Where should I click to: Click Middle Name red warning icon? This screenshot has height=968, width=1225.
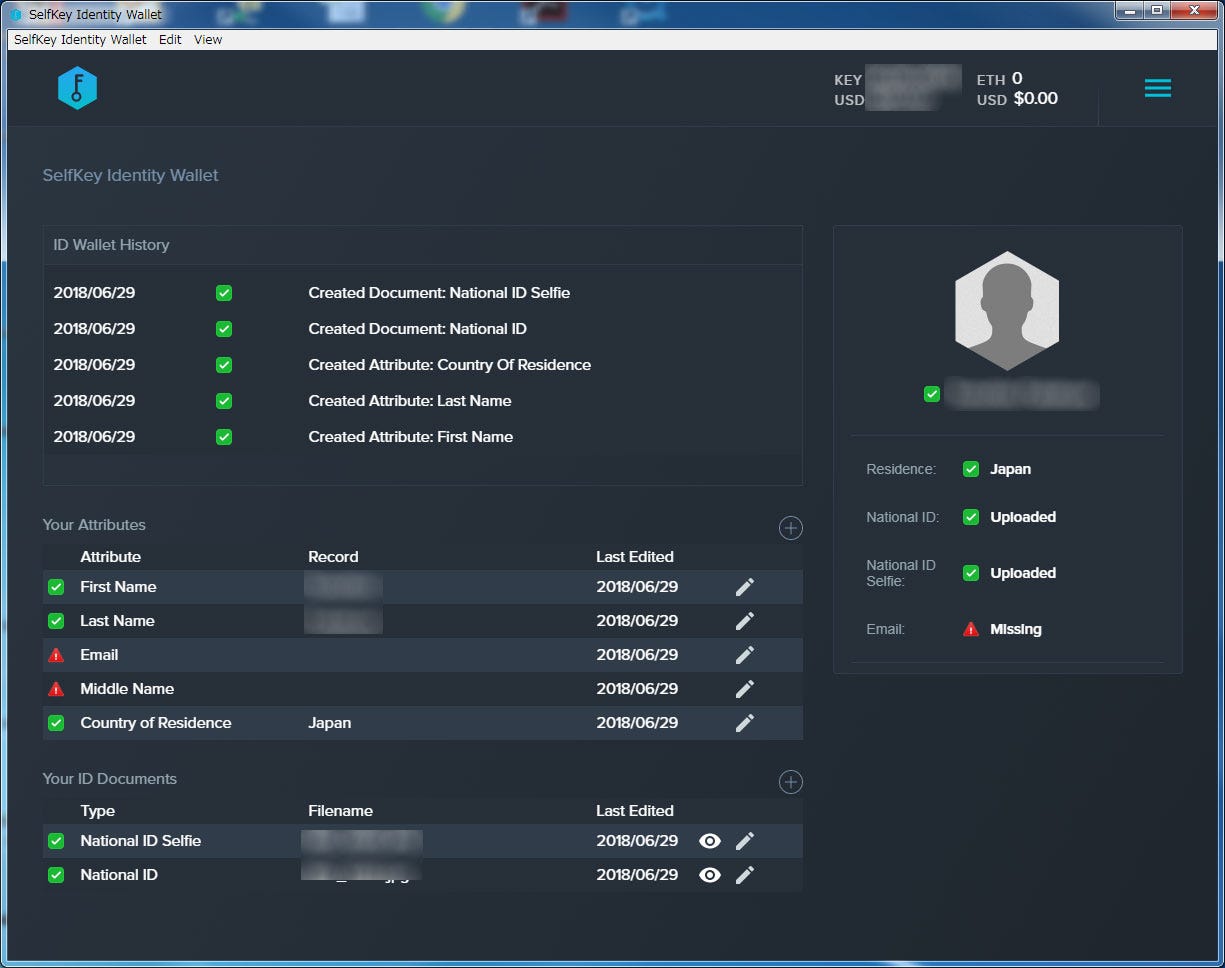point(56,689)
